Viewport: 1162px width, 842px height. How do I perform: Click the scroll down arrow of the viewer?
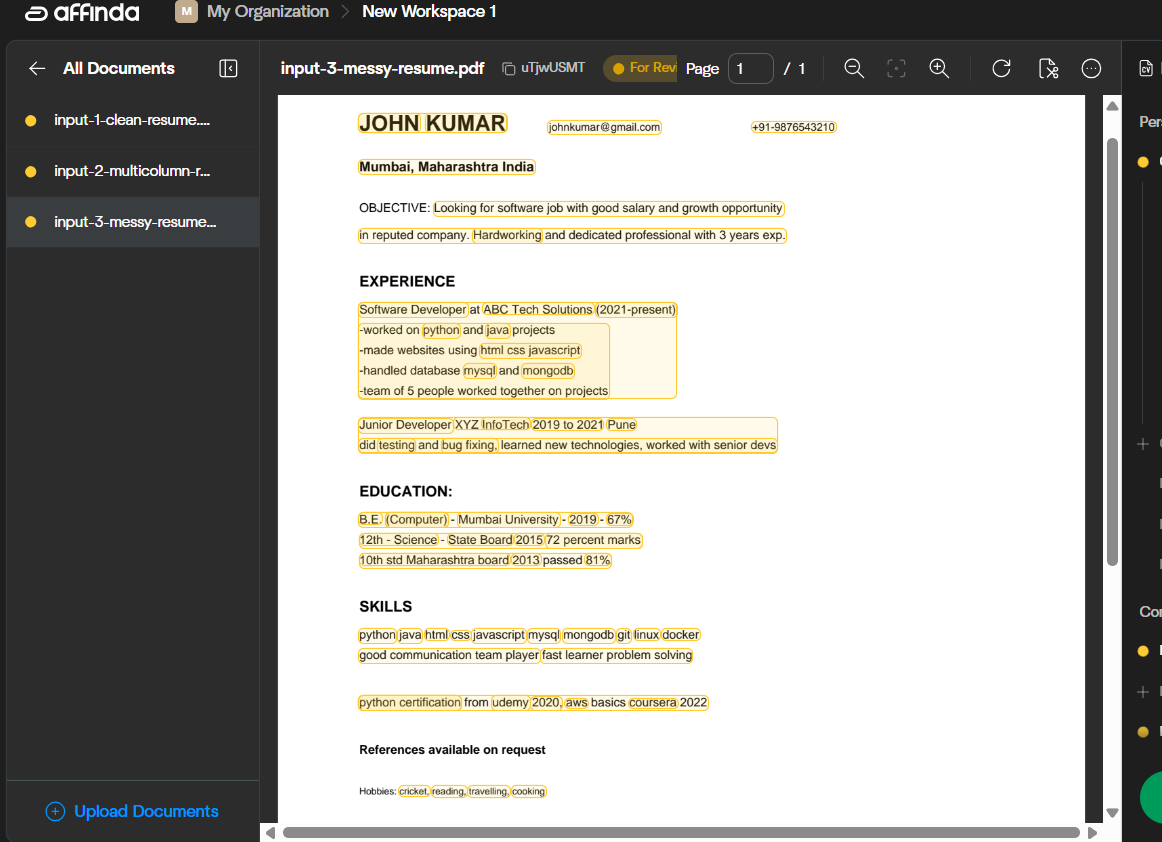point(1112,812)
